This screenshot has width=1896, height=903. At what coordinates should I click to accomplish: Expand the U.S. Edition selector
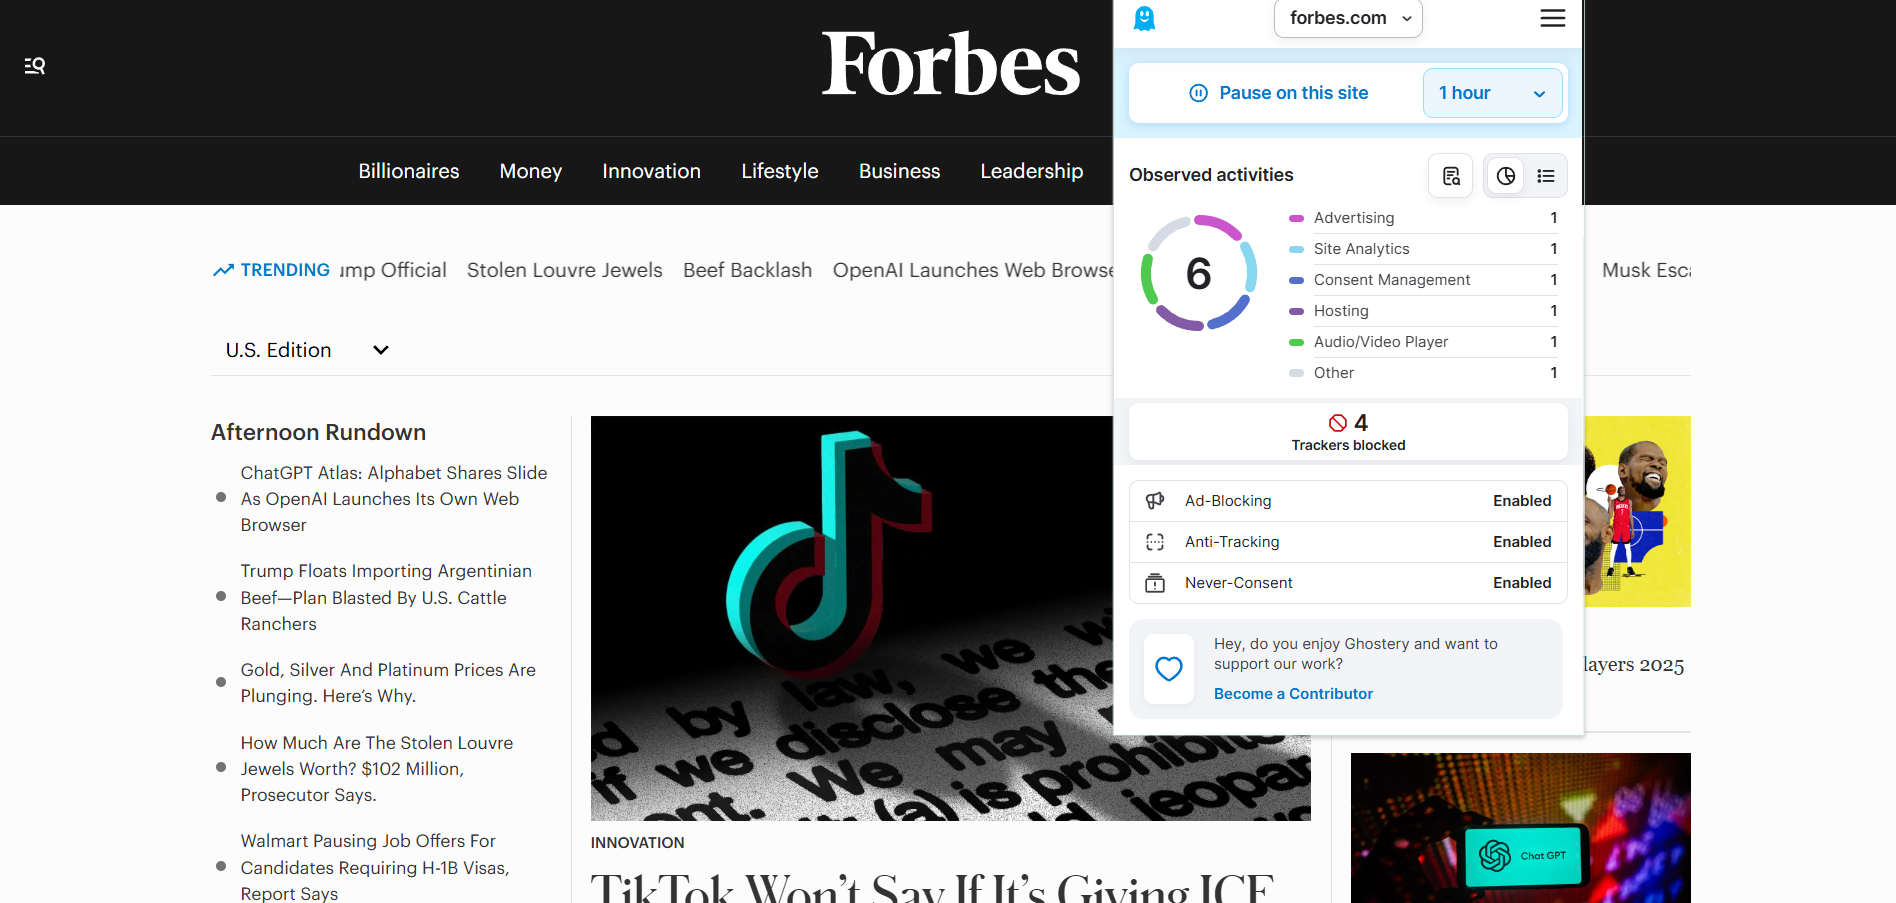pos(305,349)
